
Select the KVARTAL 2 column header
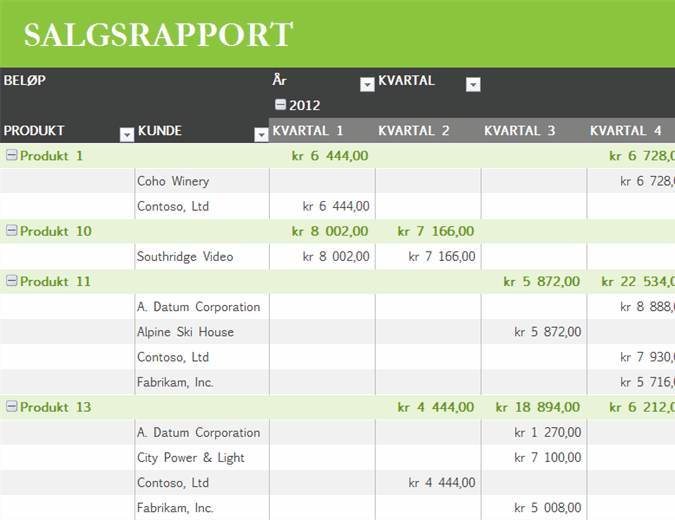pyautogui.click(x=414, y=131)
